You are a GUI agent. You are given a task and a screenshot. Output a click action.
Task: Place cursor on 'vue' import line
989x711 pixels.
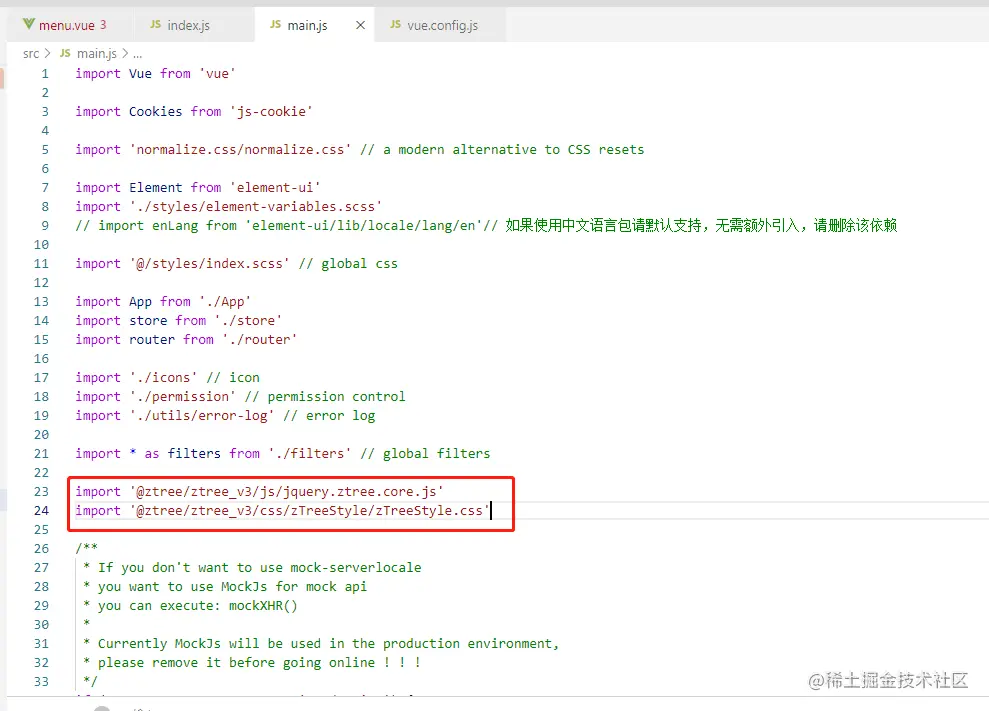(155, 74)
